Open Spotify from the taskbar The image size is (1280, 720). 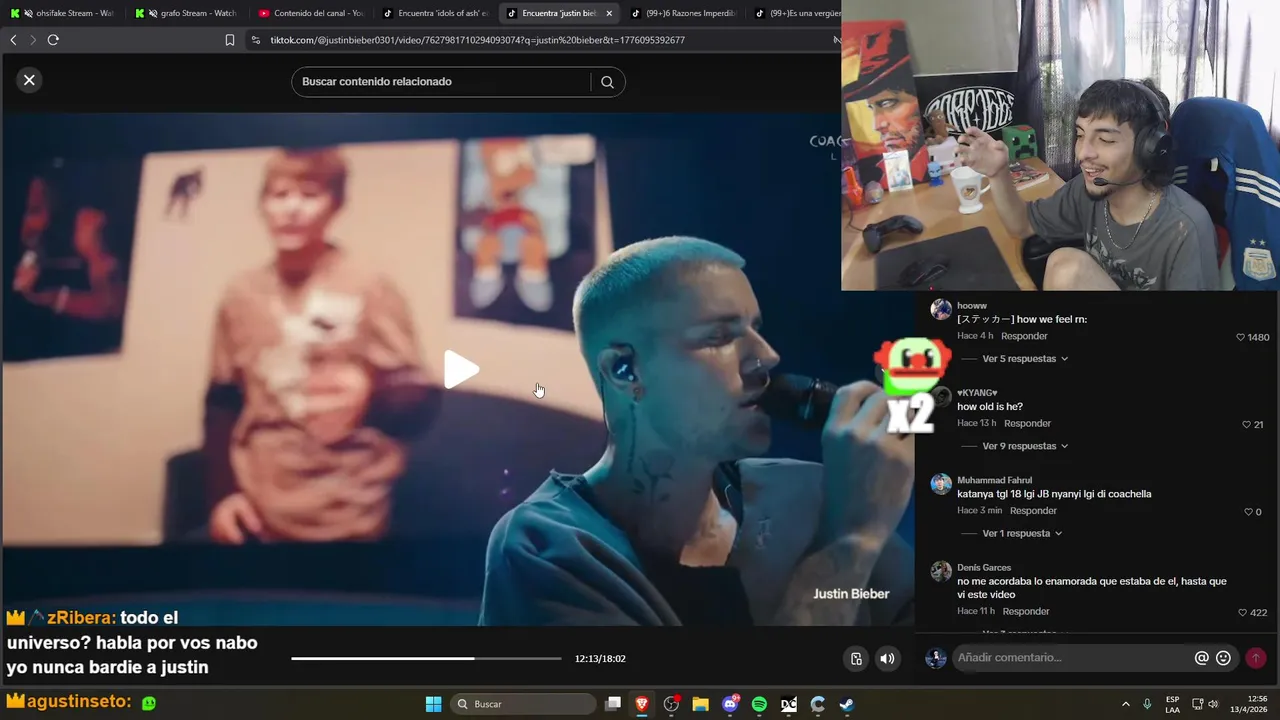click(x=759, y=704)
